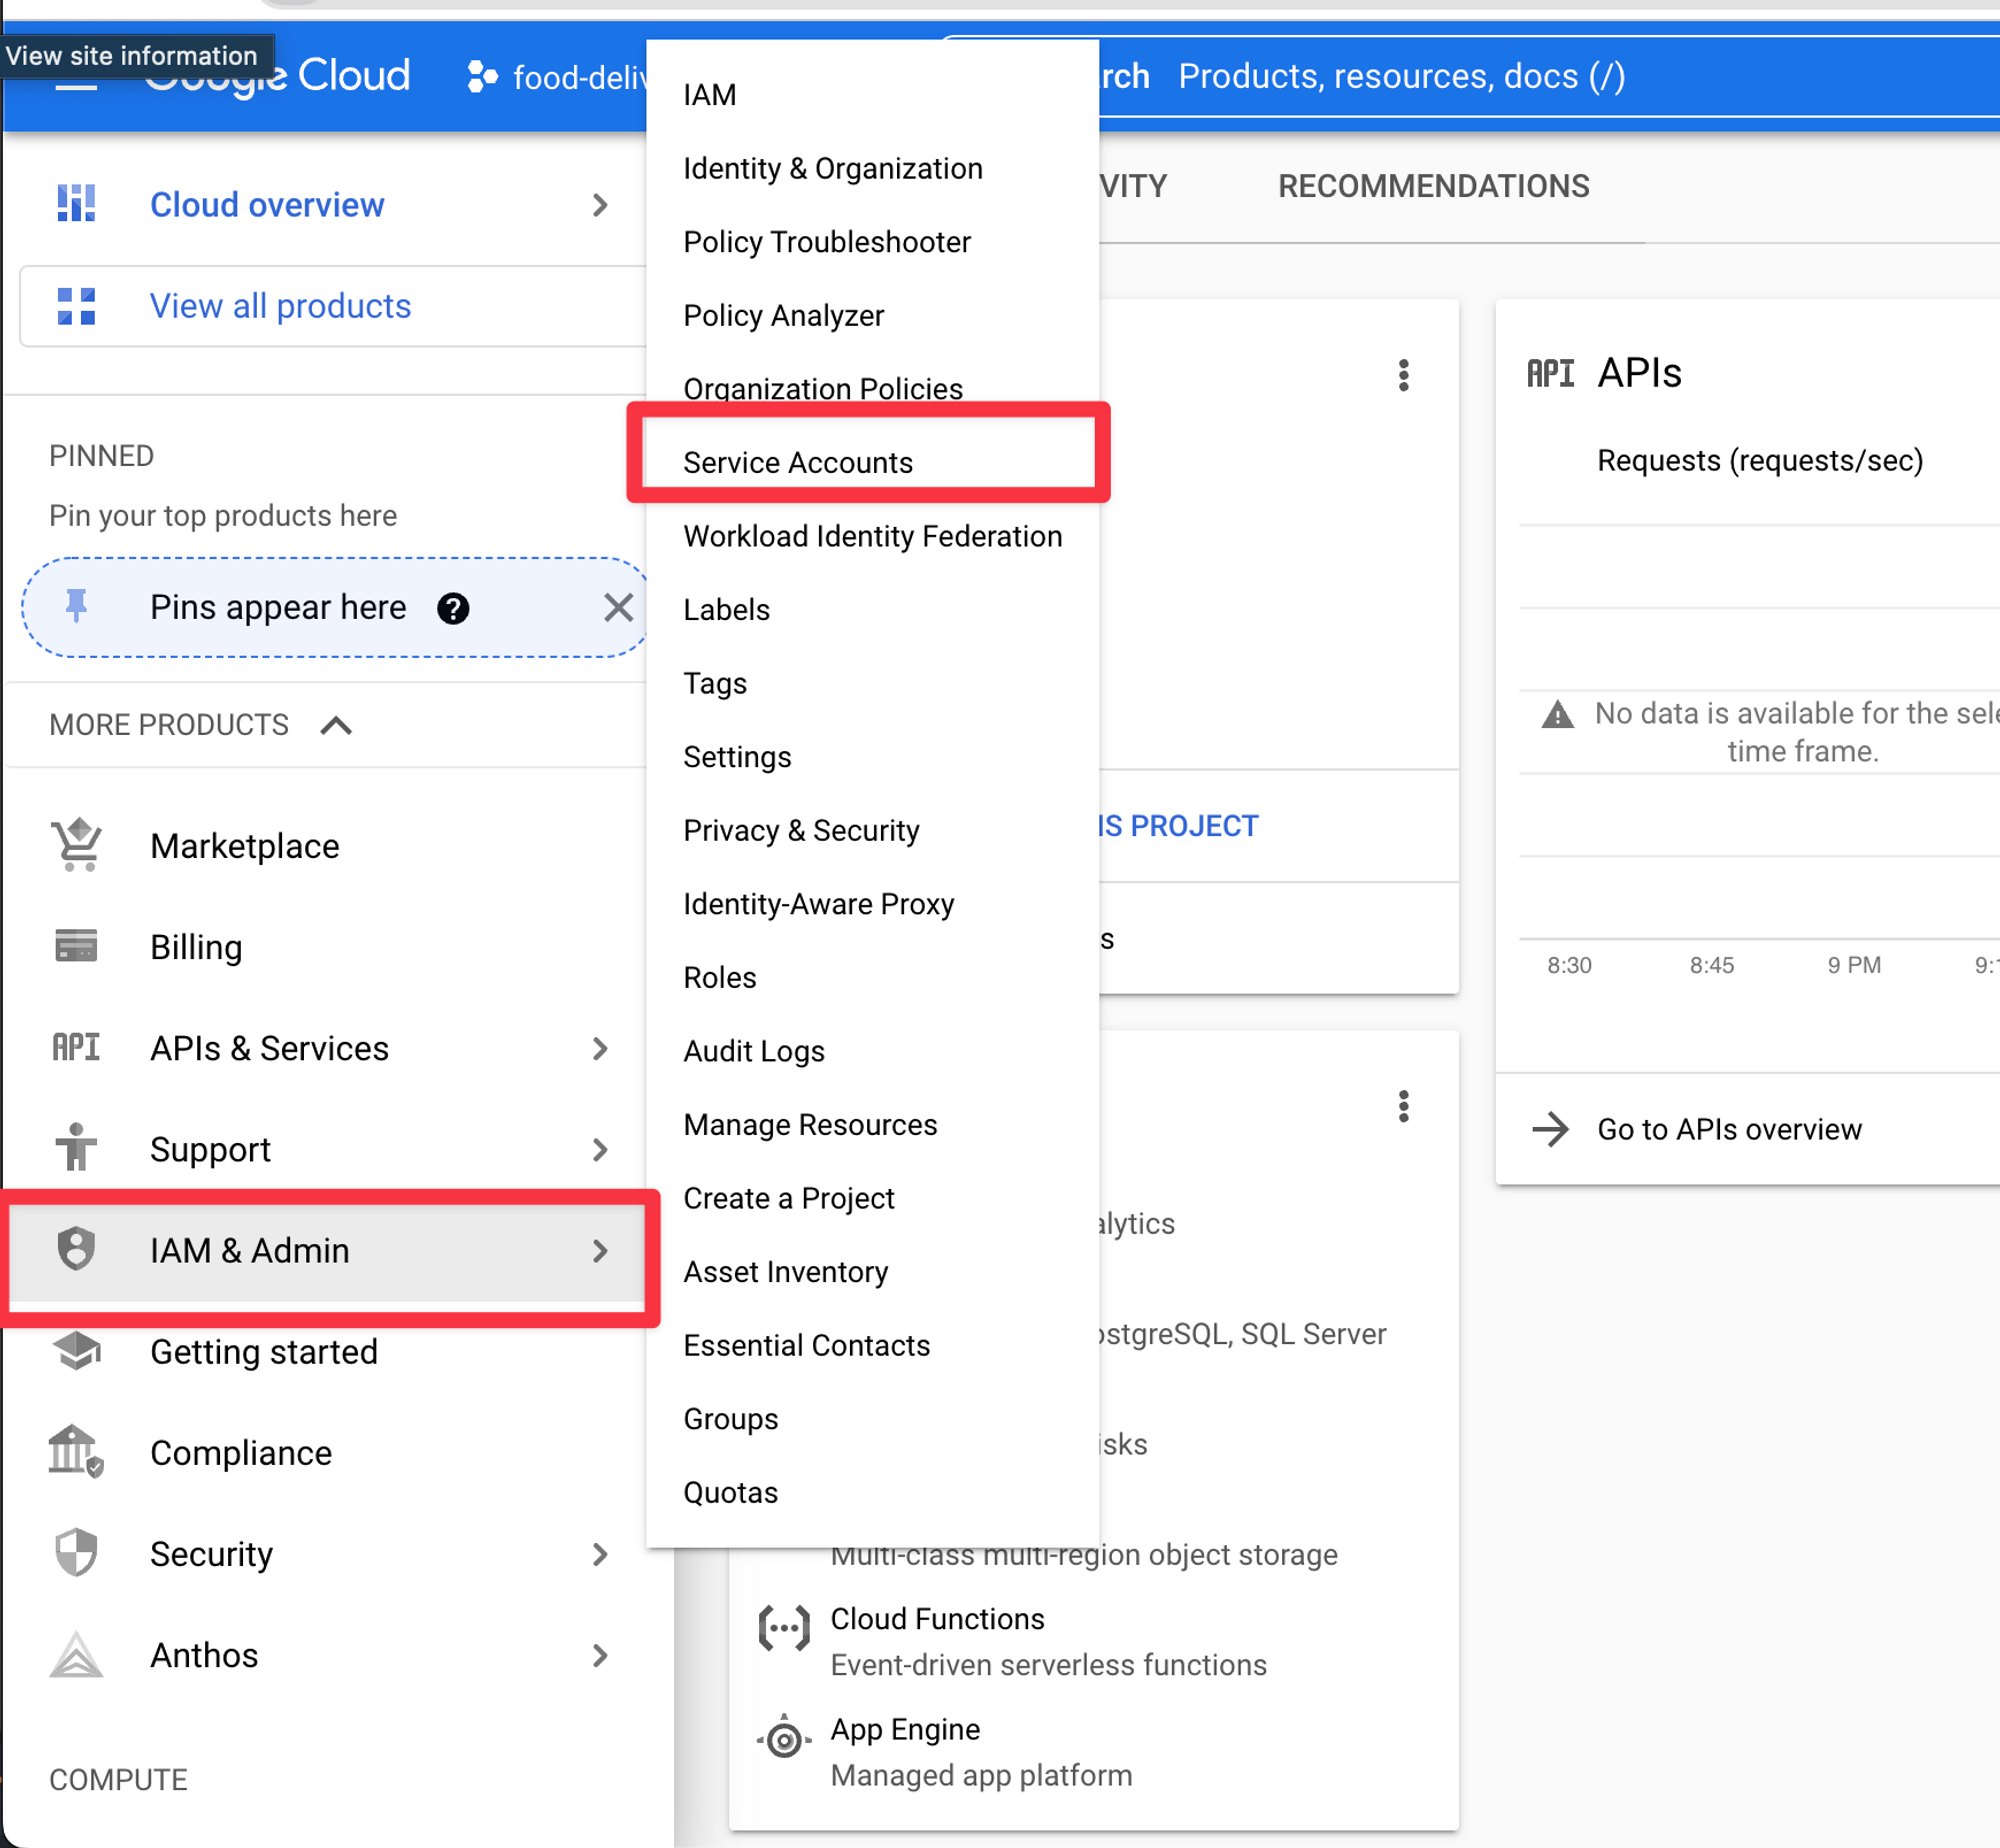Collapse the MORE PRODUCTS section
Screen dimensions: 2000x1848
336,725
